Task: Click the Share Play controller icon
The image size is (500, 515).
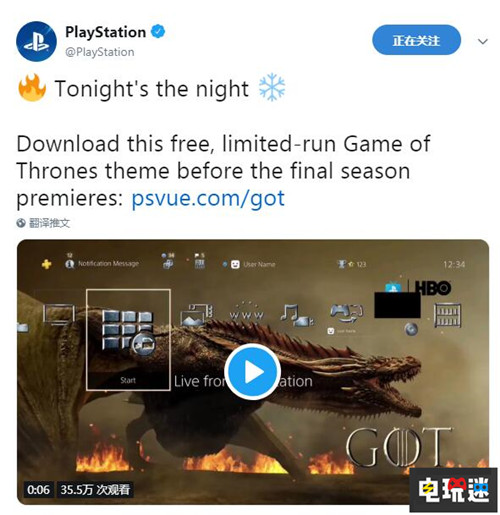Action: tap(346, 314)
